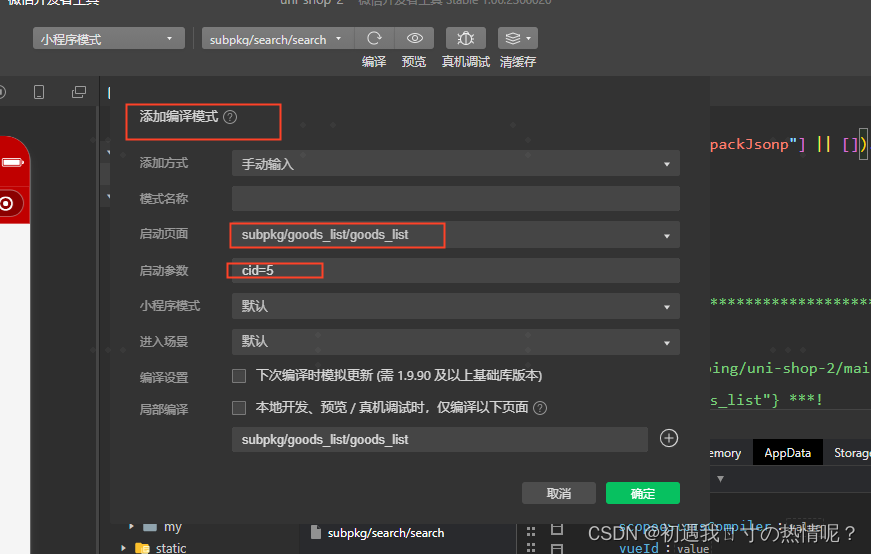Toggle the phone simulator icon
Image resolution: width=871 pixels, height=554 pixels.
pyautogui.click(x=39, y=92)
